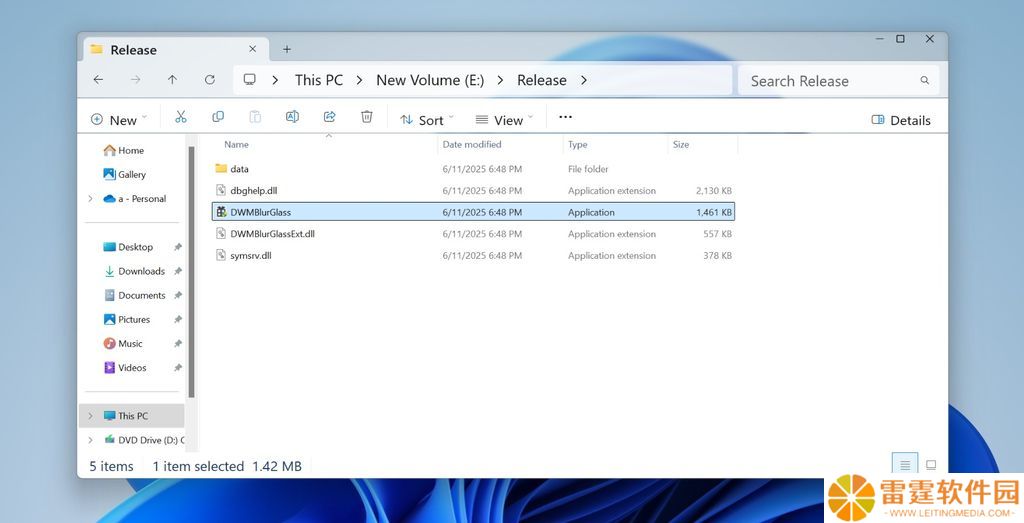
Task: Click the Rename icon
Action: click(x=293, y=117)
